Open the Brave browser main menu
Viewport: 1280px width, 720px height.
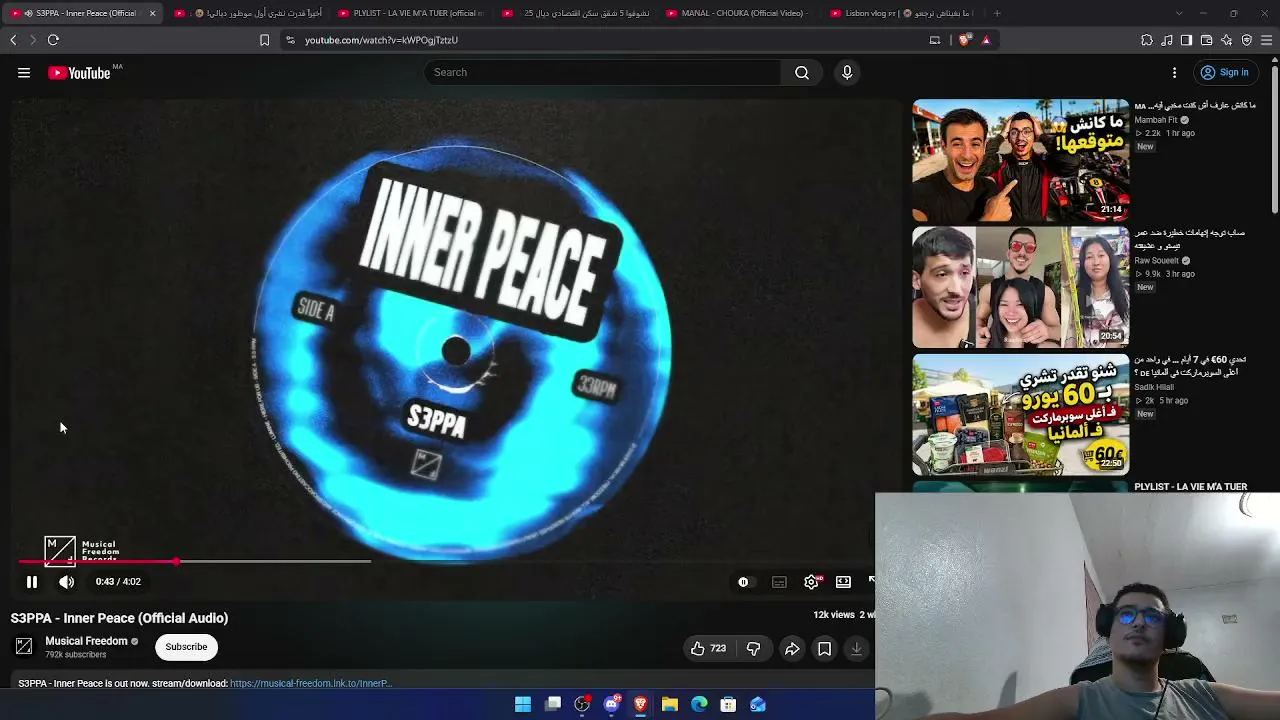tap(1267, 40)
